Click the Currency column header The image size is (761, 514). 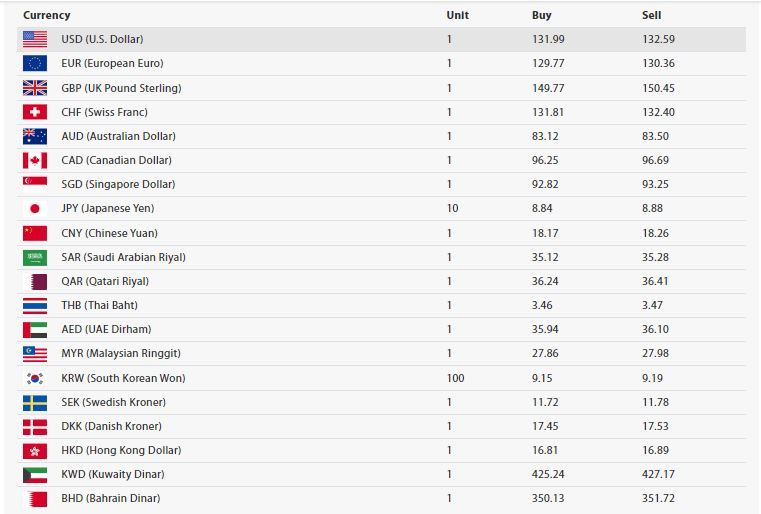(47, 15)
